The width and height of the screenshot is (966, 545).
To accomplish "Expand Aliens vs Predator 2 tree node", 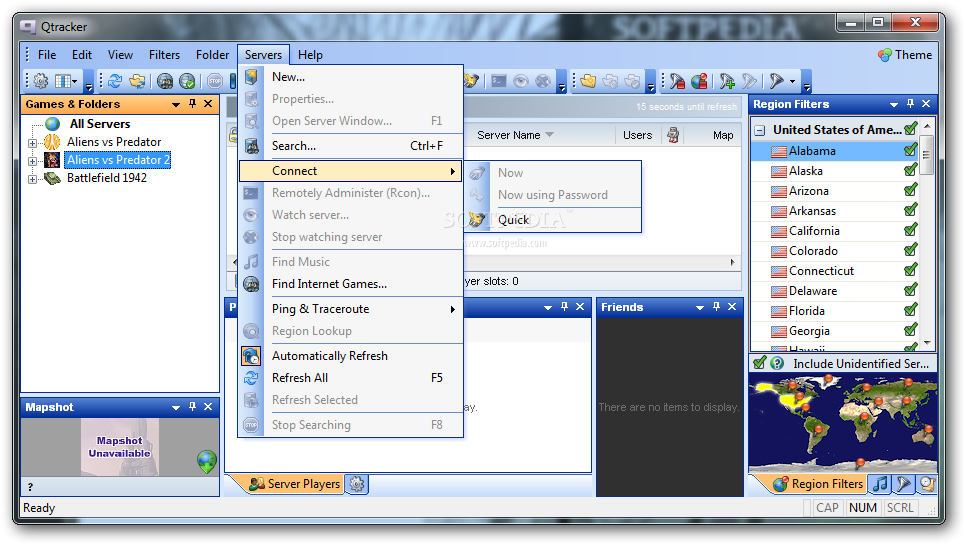I will [33, 161].
